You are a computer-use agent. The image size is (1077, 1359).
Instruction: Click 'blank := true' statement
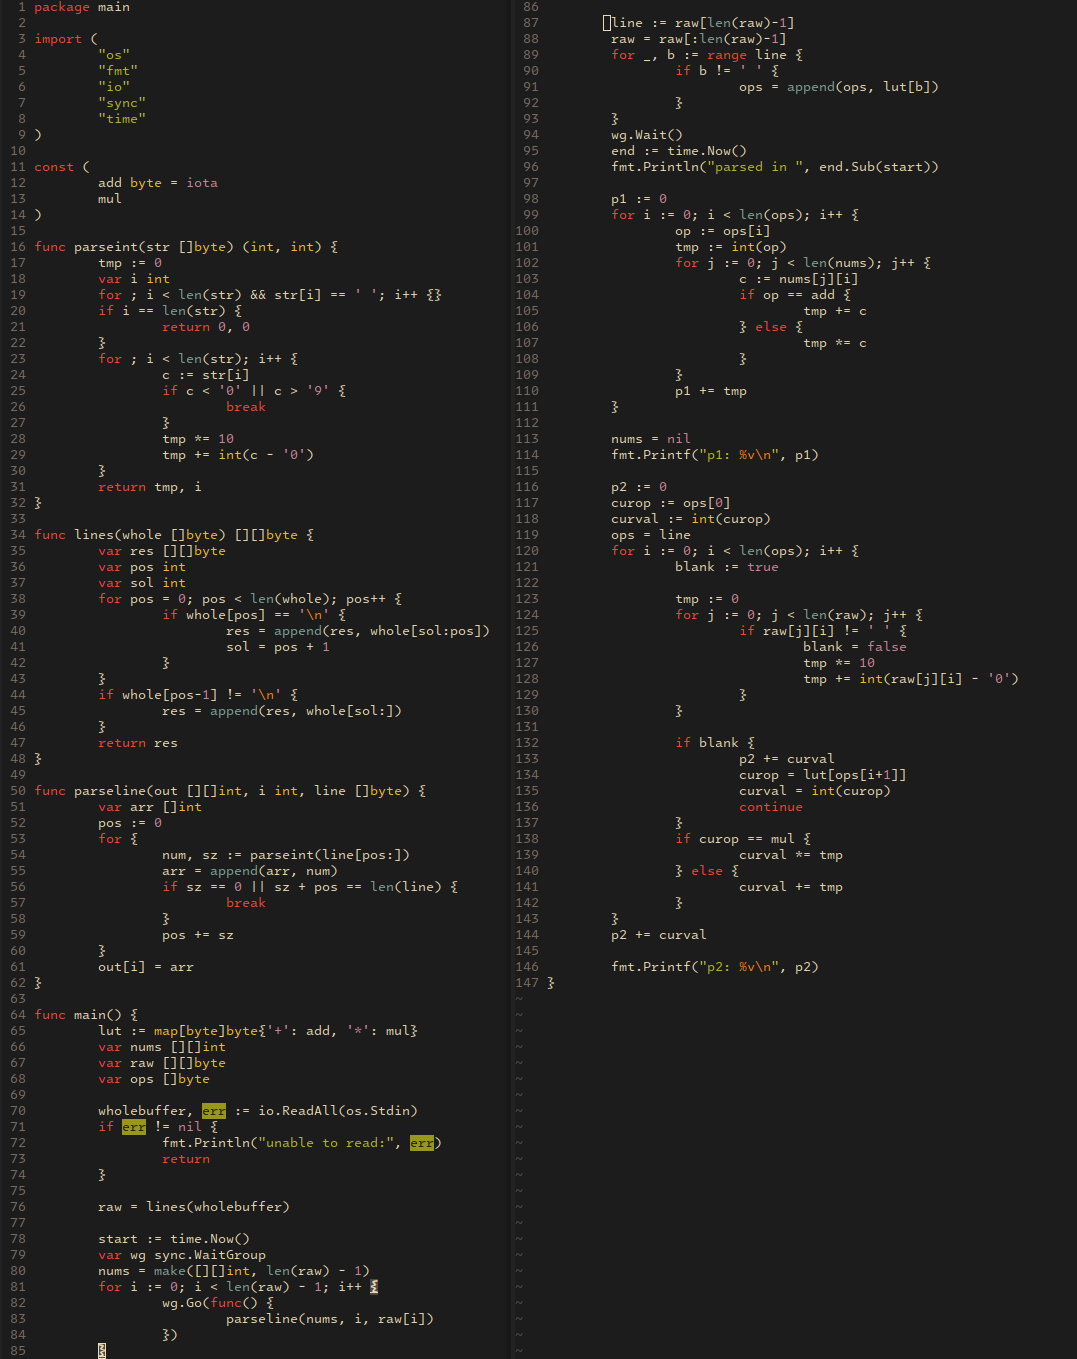tap(727, 567)
